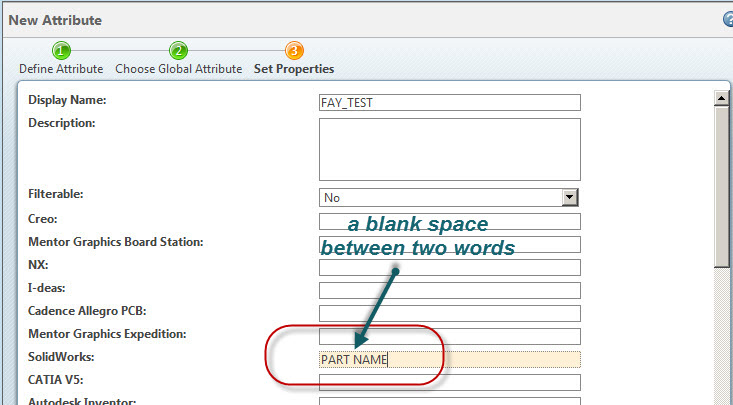733x405 pixels.
Task: Click the SolidWorks field containing PART NAME
Action: [449, 360]
